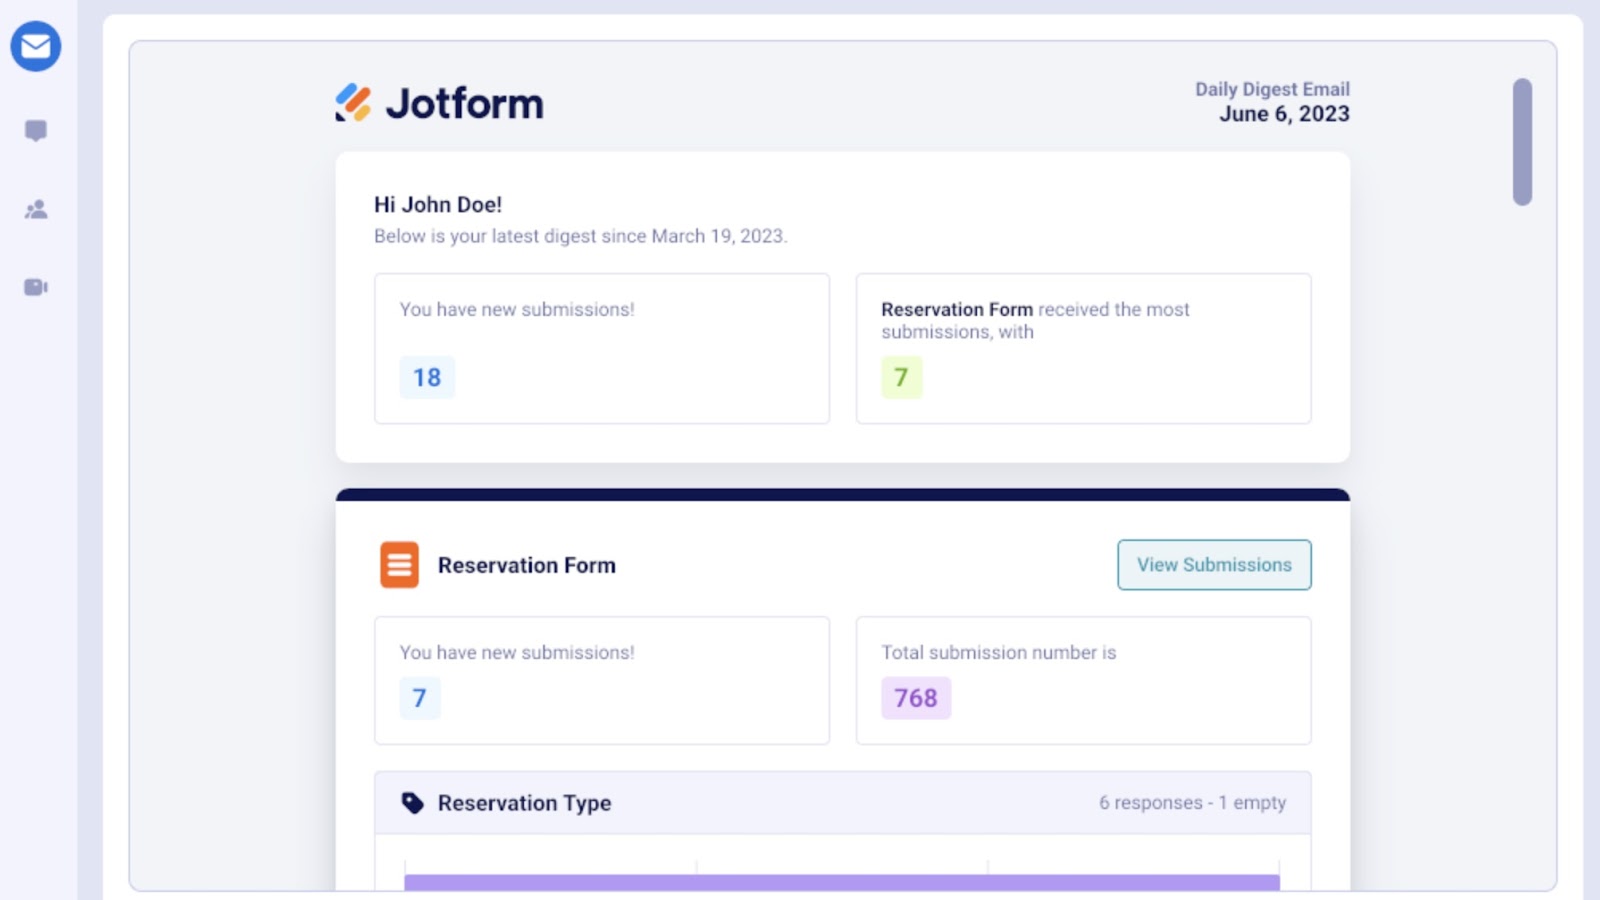This screenshot has width=1600, height=900.
Task: Click the Jotform pencil logo icon
Action: (353, 103)
